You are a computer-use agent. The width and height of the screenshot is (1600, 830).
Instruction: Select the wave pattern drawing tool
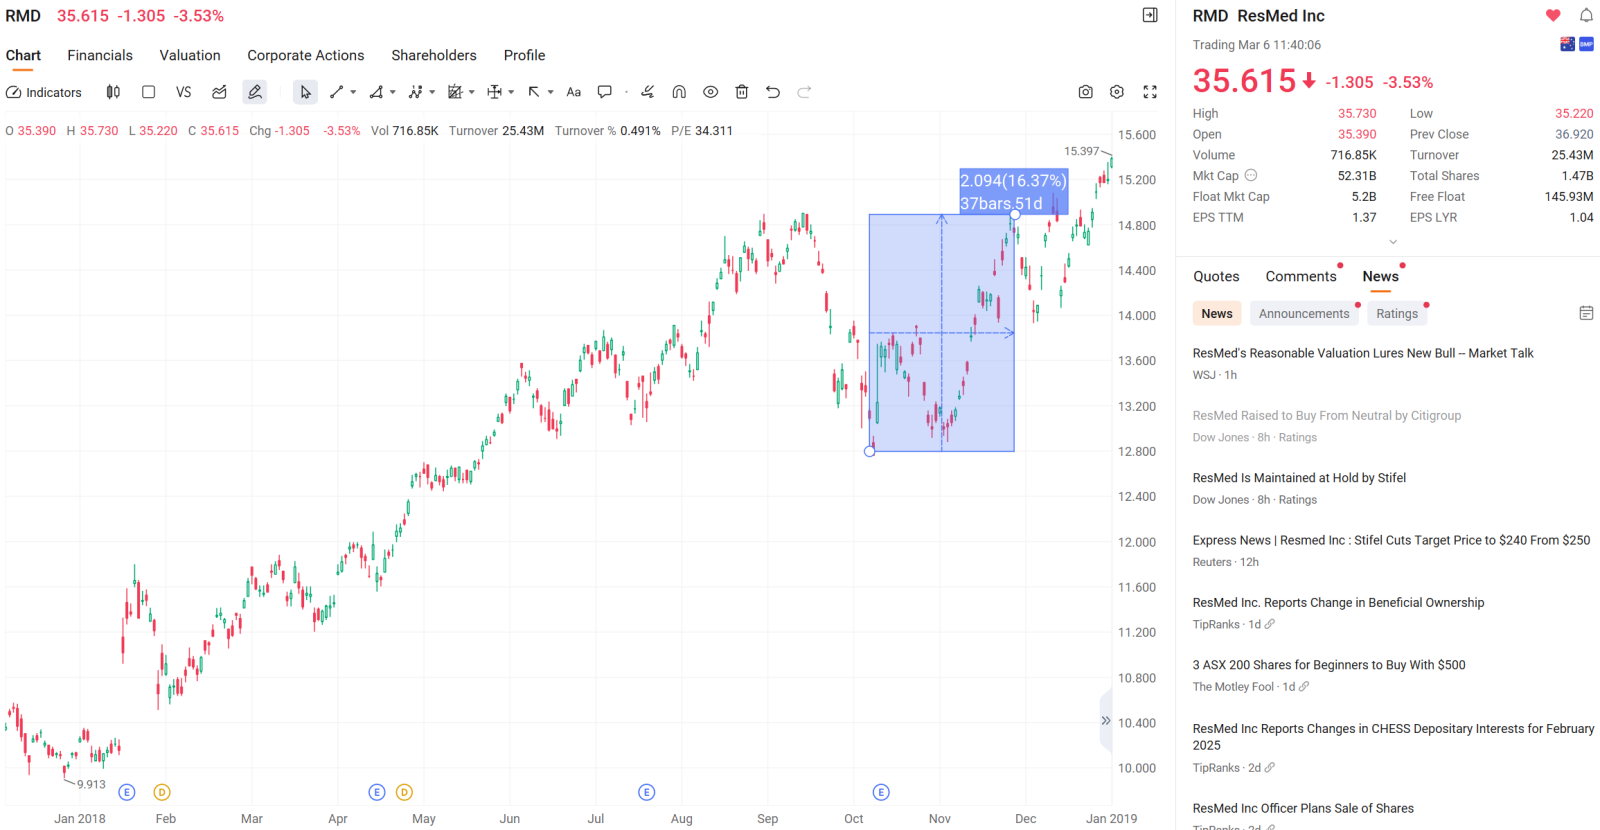click(x=415, y=92)
